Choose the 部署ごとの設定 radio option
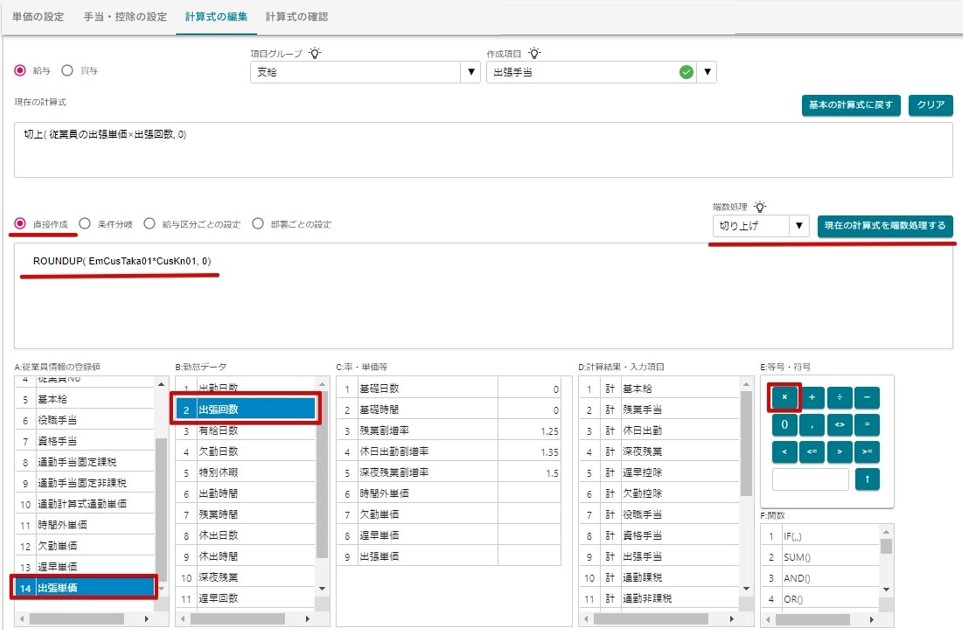963x630 pixels. click(x=258, y=224)
